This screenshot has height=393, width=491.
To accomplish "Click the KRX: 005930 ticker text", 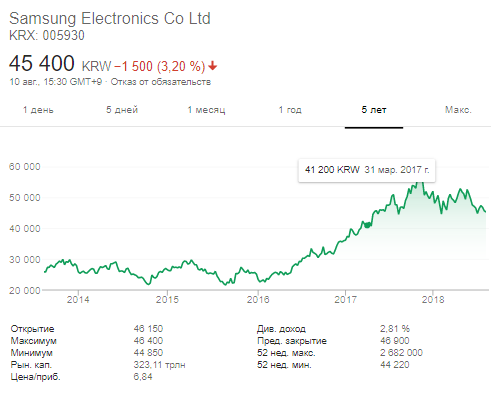I will pos(47,35).
